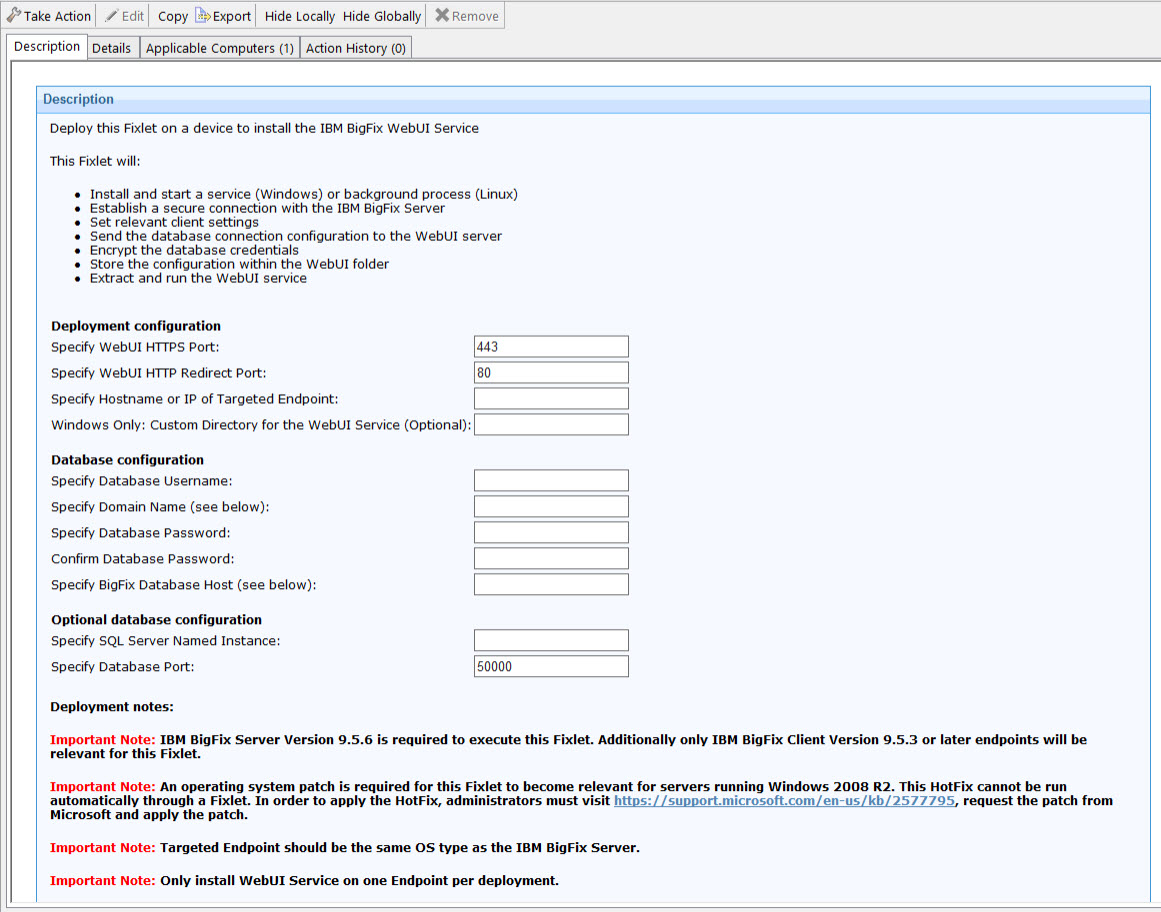Click the Confirm Database Password field
Screen dimensions: 1161x912
coord(551,558)
